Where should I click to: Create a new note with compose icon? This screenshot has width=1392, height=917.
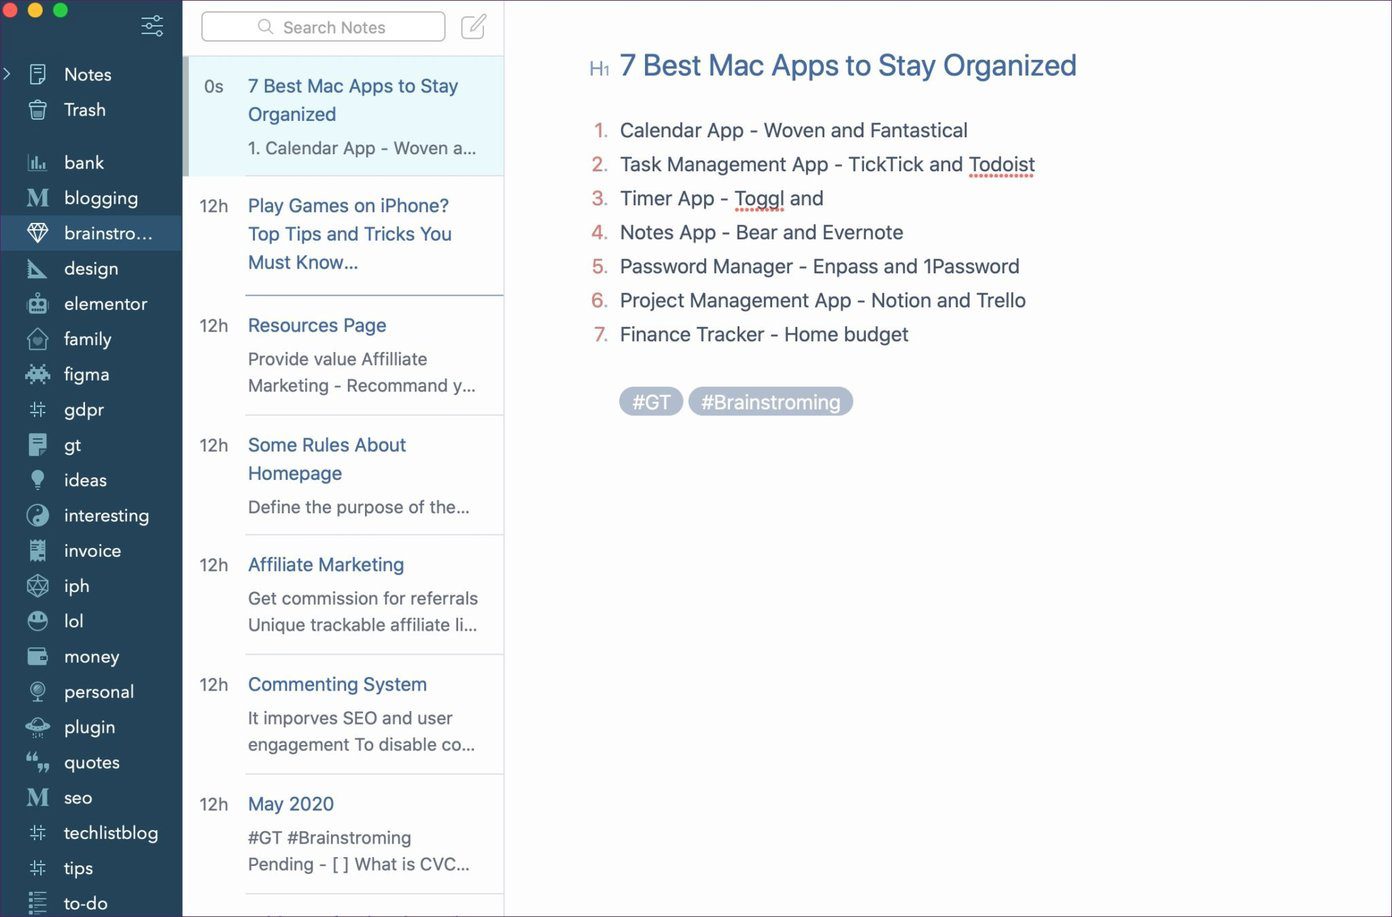point(474,26)
